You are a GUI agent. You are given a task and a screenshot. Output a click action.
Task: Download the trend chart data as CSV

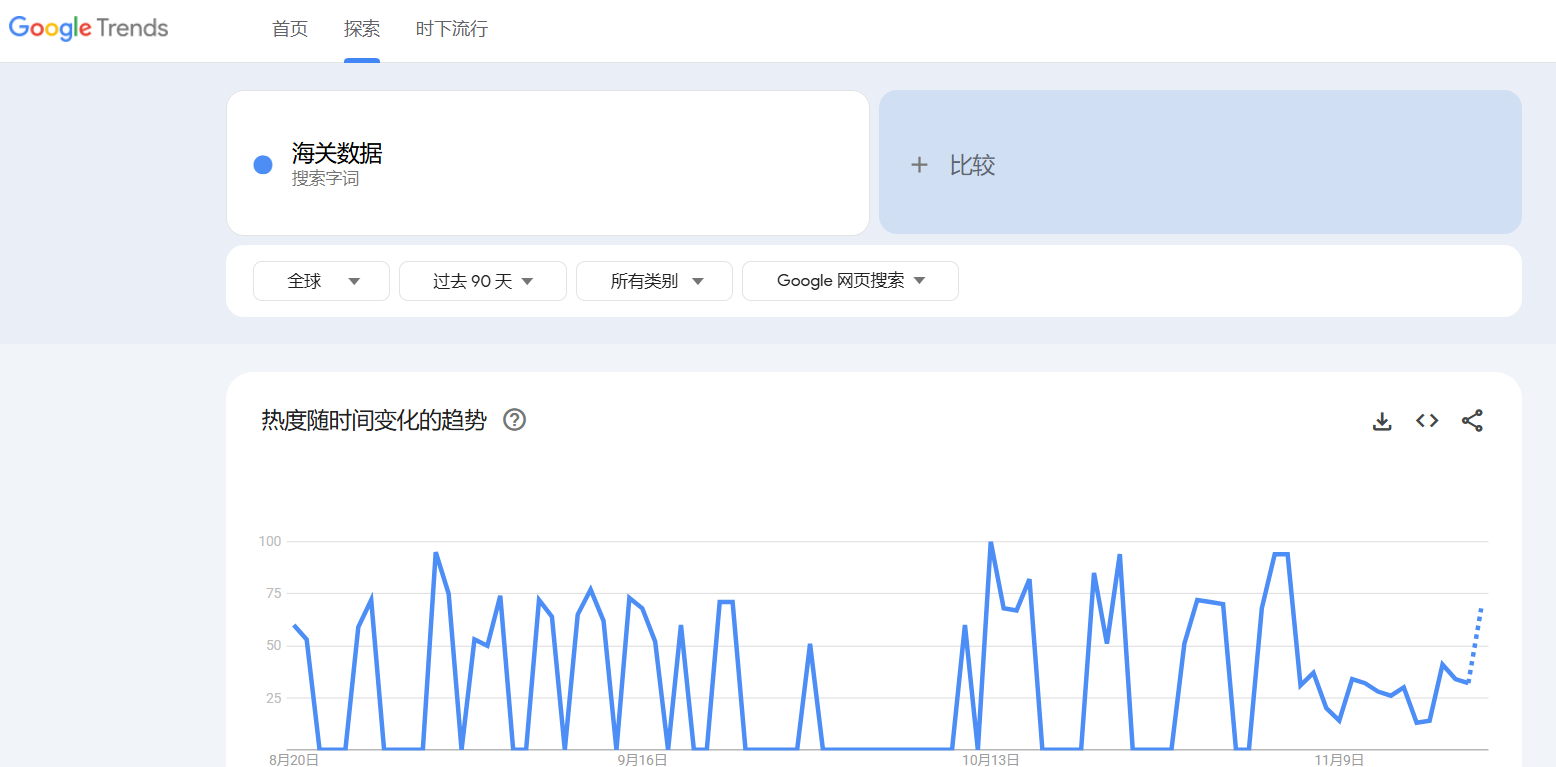(x=1382, y=421)
